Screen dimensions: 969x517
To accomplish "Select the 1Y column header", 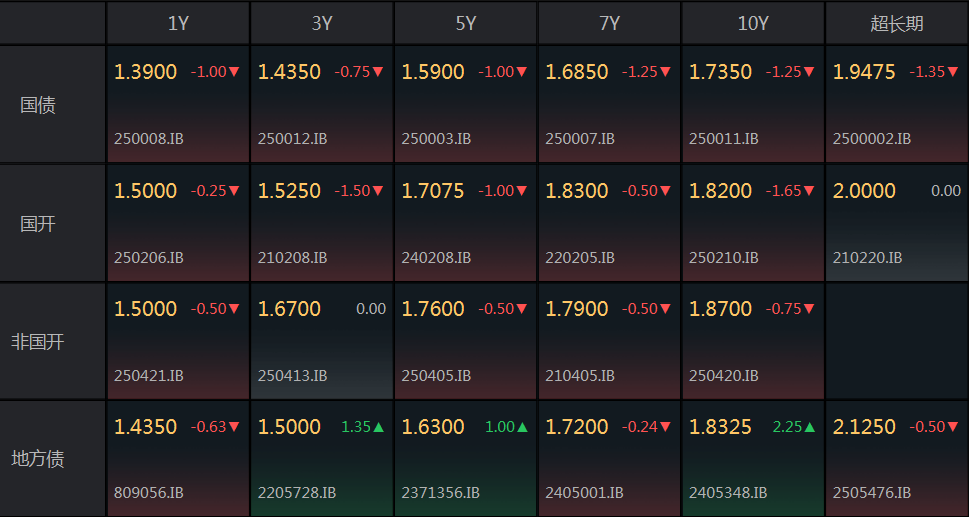I will pos(178,23).
